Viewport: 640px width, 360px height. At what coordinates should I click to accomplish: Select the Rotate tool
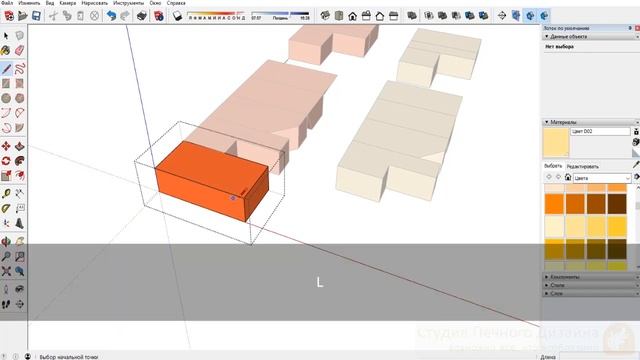6,161
